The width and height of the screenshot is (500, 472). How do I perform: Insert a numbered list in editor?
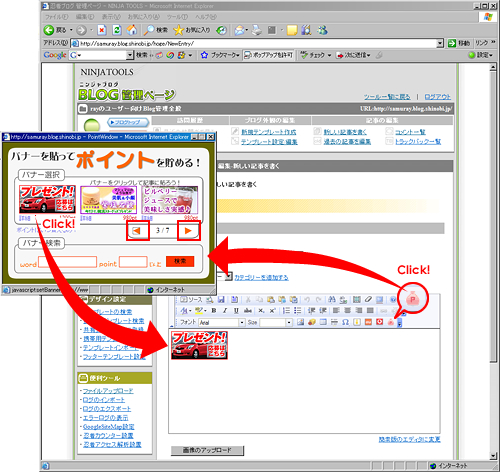click(286, 311)
